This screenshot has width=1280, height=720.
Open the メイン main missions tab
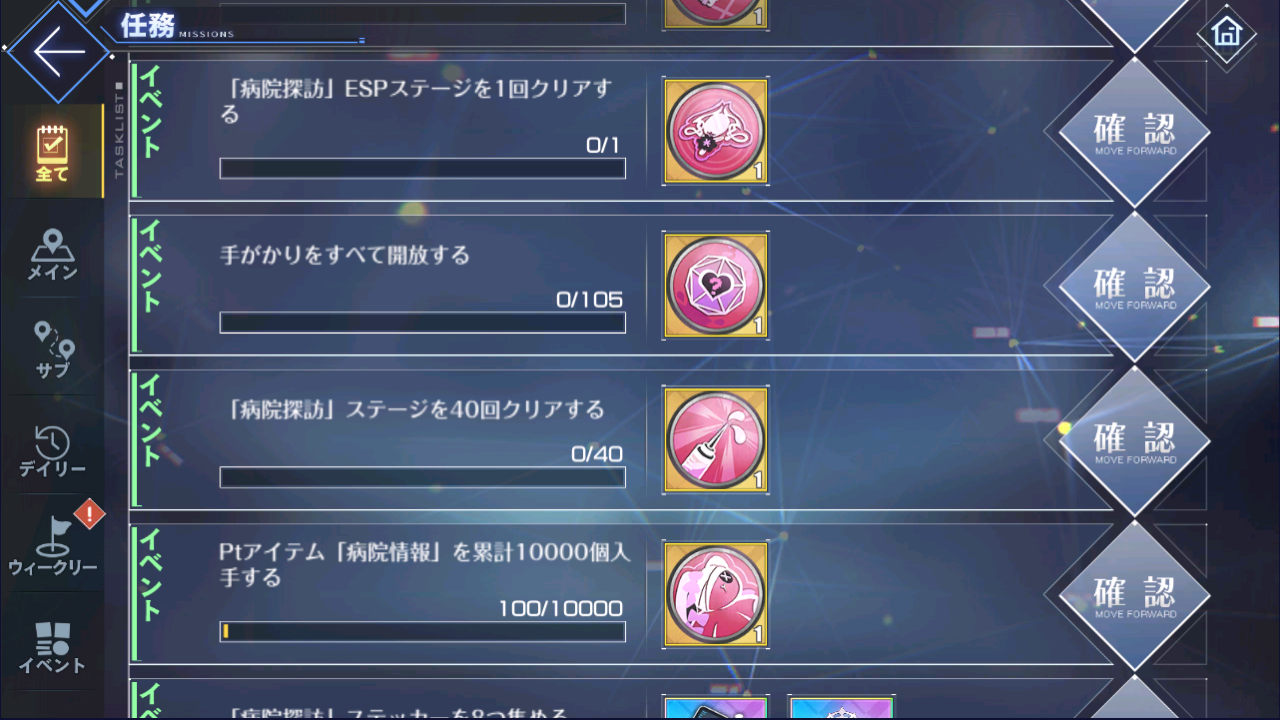52,254
